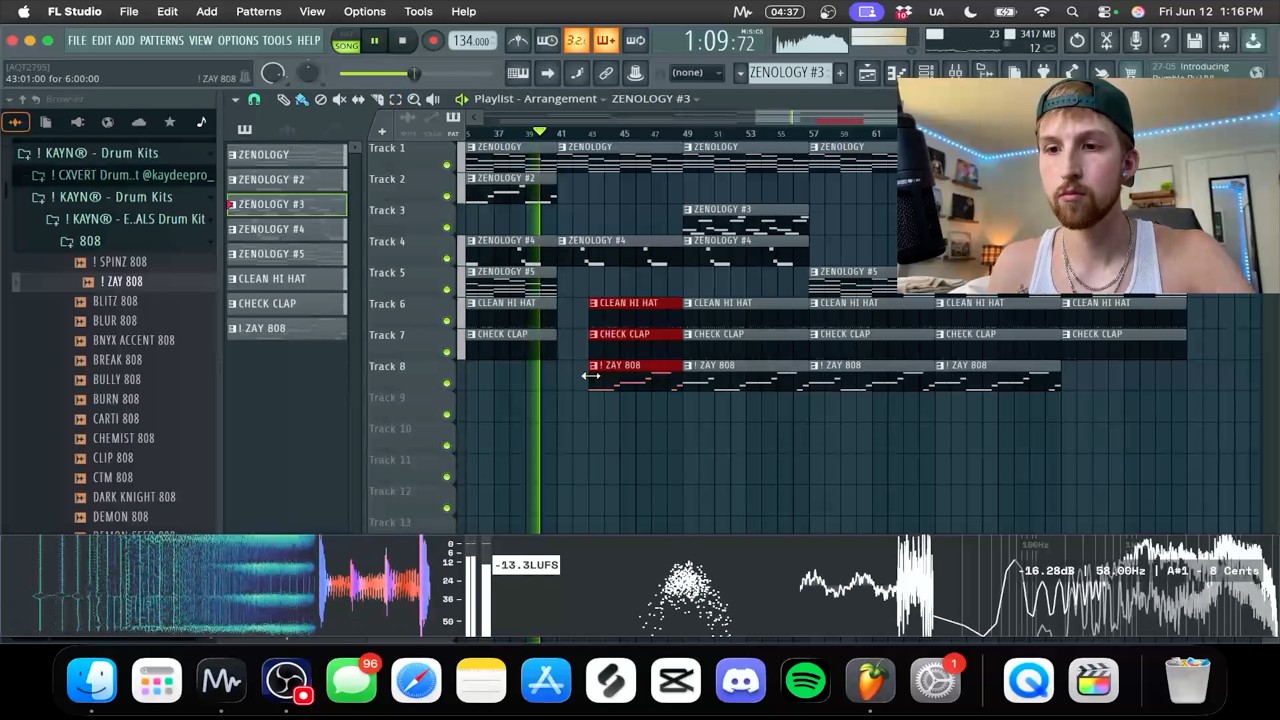Toggle the orange countdown before recording button
Screen dimensions: 1280x720
(576, 41)
